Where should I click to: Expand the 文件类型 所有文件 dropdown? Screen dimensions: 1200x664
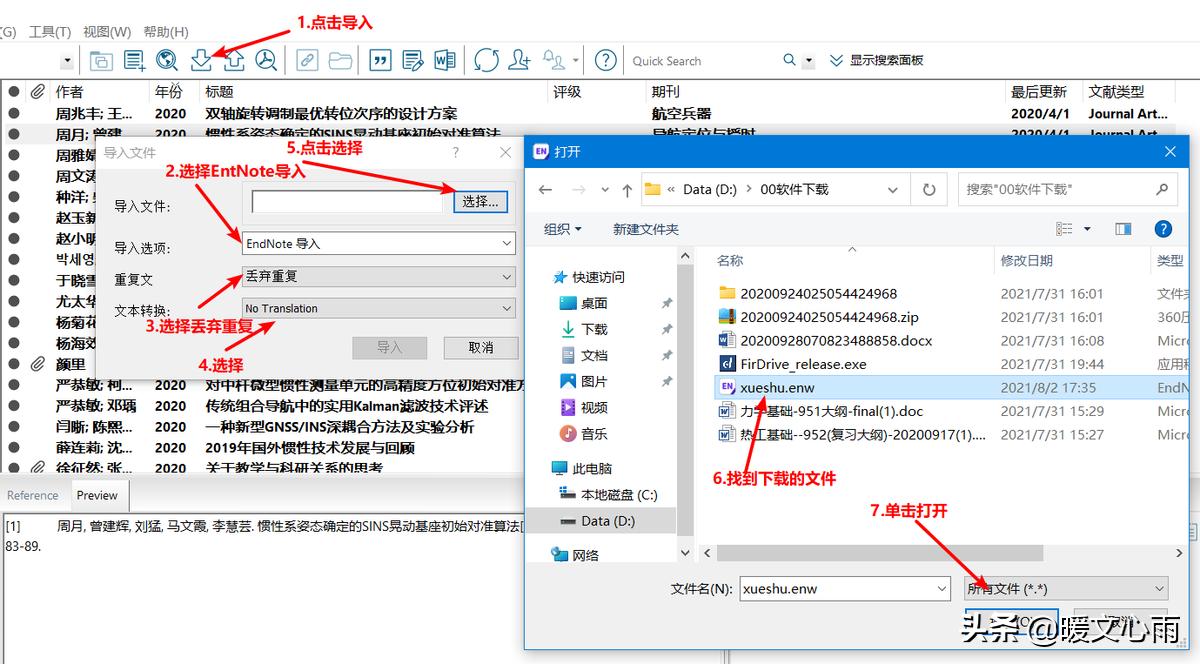(1065, 588)
